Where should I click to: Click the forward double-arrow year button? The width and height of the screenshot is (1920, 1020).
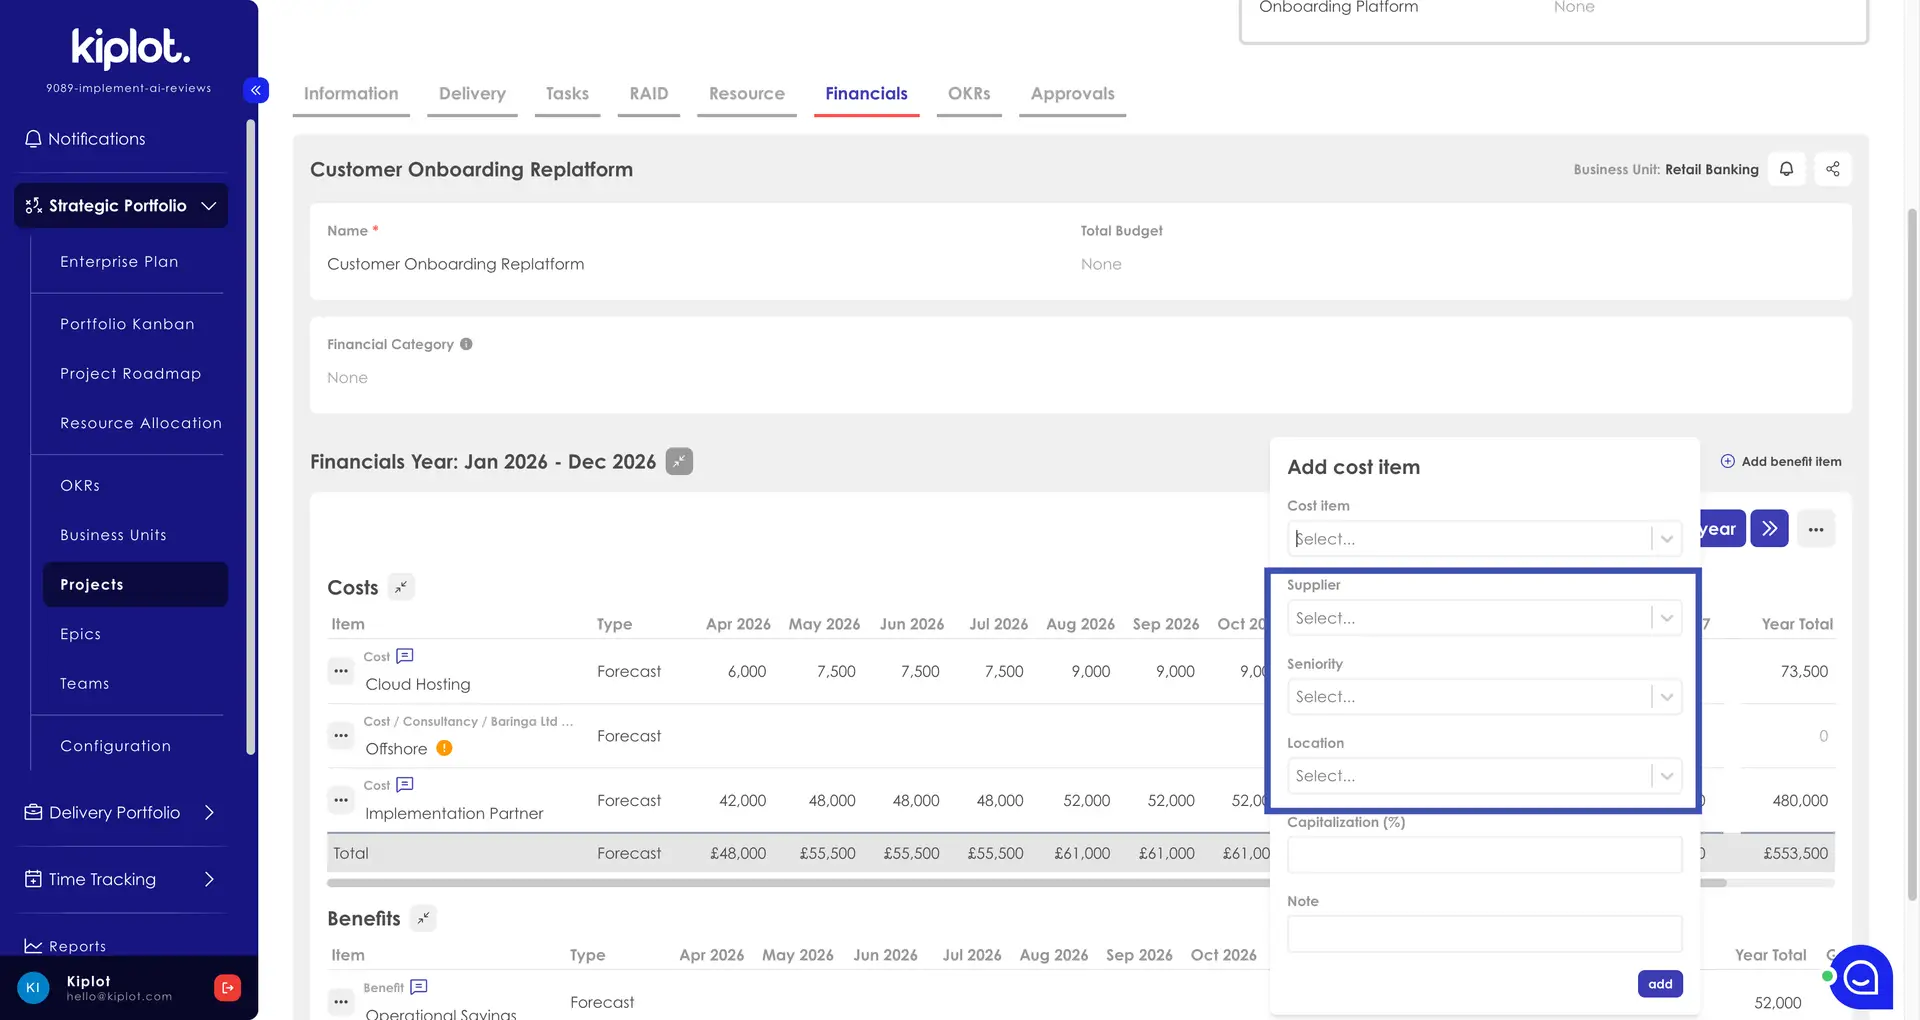[1769, 528]
